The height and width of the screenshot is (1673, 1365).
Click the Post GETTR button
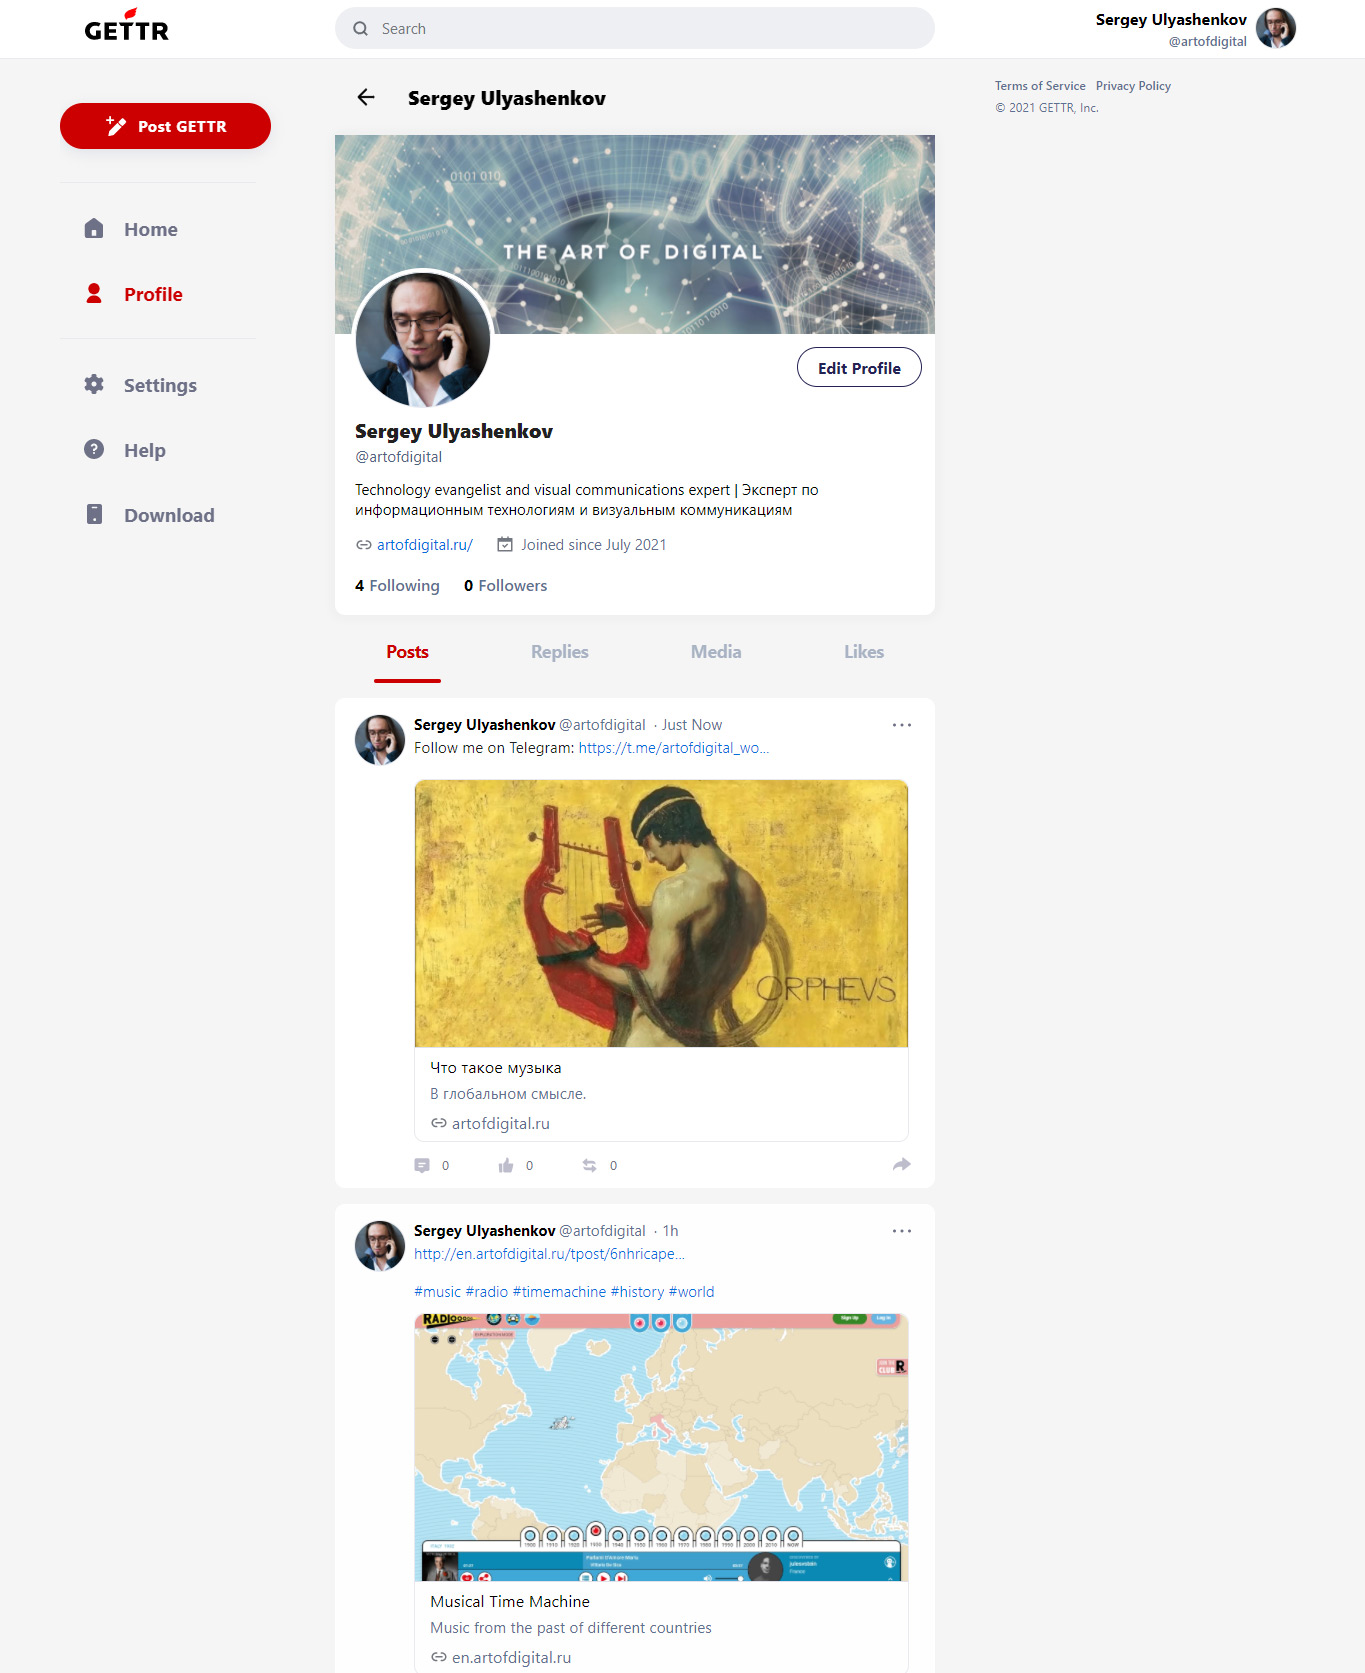pyautogui.click(x=165, y=126)
